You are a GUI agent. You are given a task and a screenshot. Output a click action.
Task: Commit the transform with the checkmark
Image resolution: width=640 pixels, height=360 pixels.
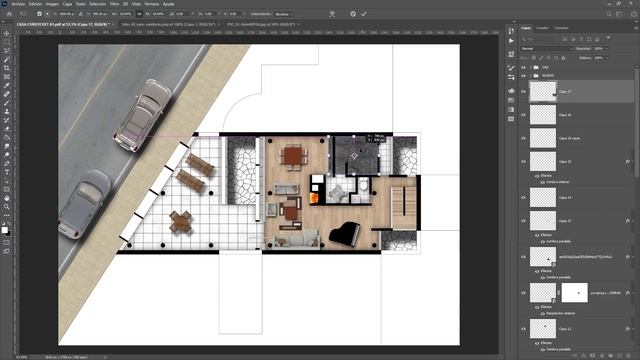[364, 13]
